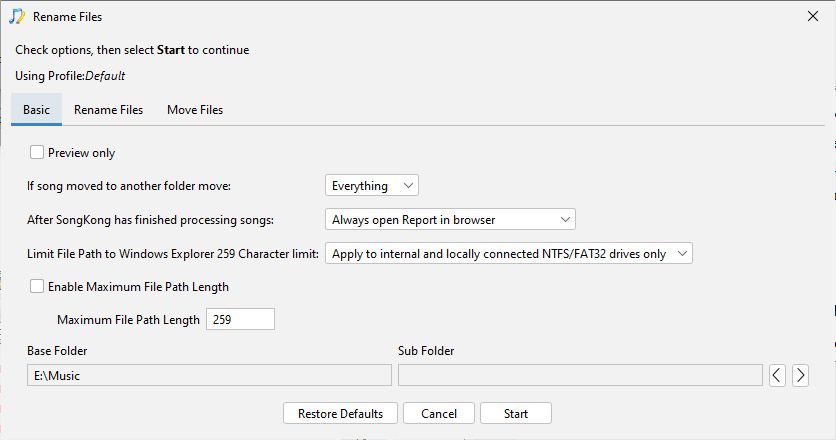Click the Using Profile Default text
836x440 pixels.
[x=70, y=76]
